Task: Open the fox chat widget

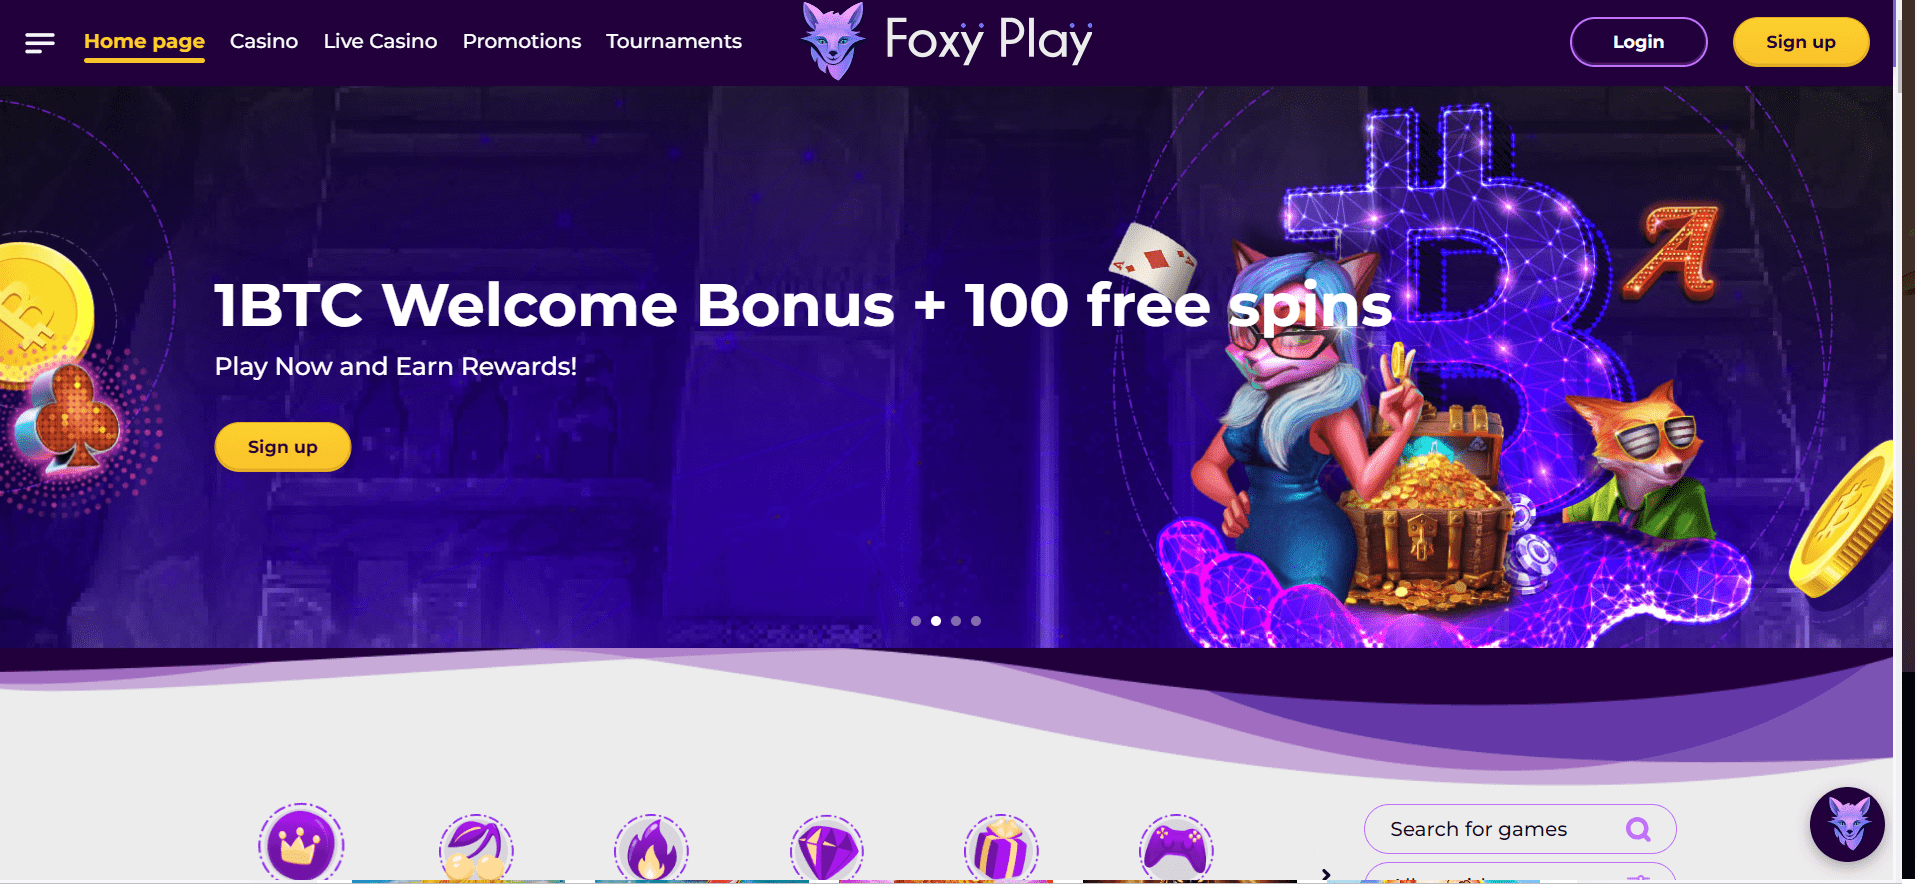Action: 1847,825
